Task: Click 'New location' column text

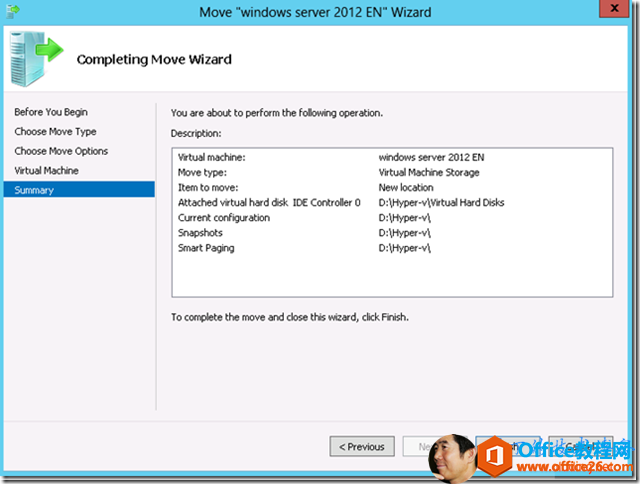Action: pos(406,188)
